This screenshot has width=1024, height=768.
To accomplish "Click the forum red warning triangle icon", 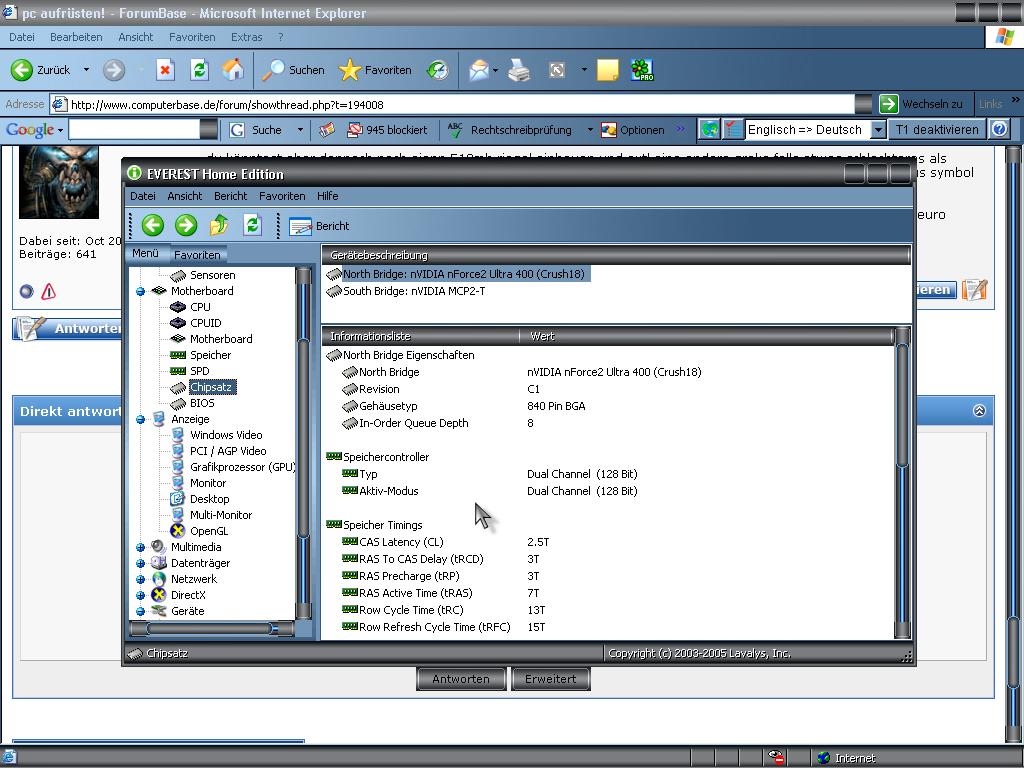I will 48,291.
